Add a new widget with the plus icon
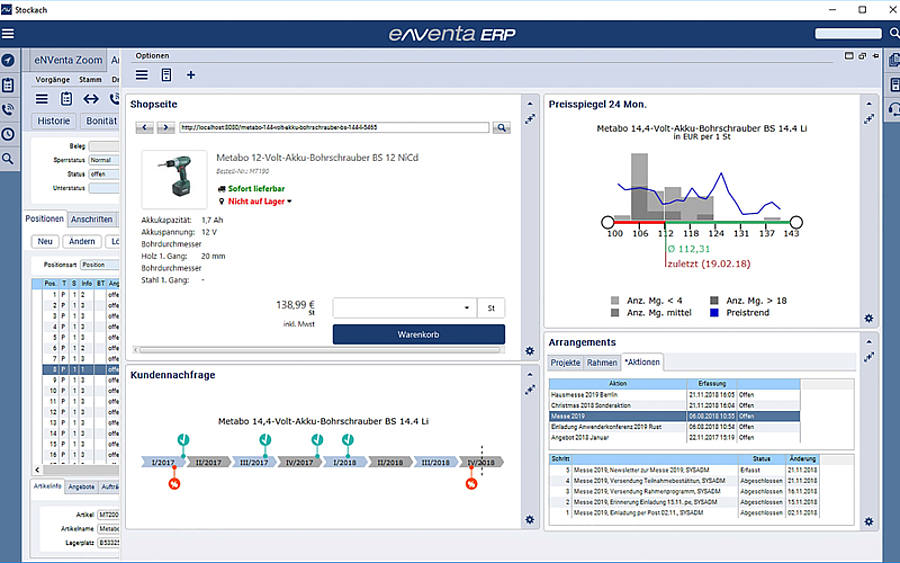The height and width of the screenshot is (563, 900). (x=191, y=75)
